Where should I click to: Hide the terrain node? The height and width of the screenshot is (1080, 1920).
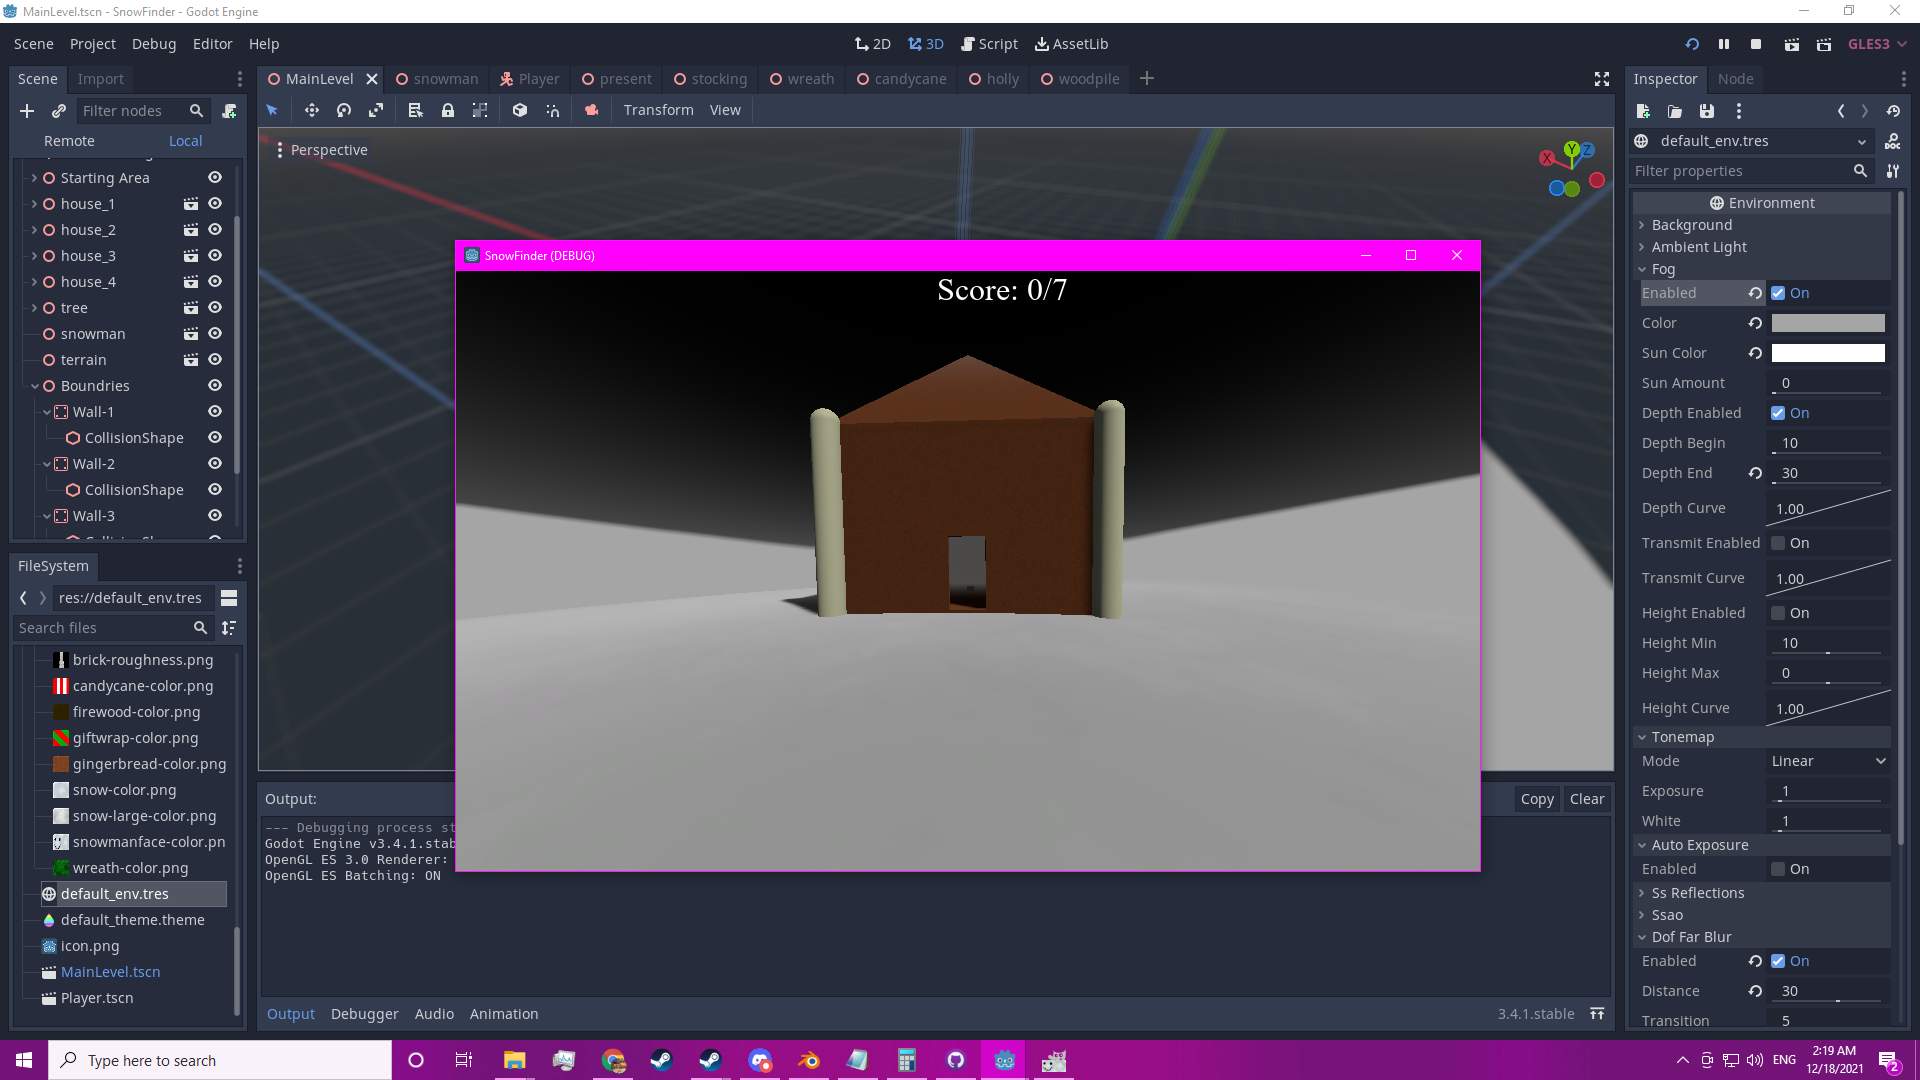pos(214,360)
